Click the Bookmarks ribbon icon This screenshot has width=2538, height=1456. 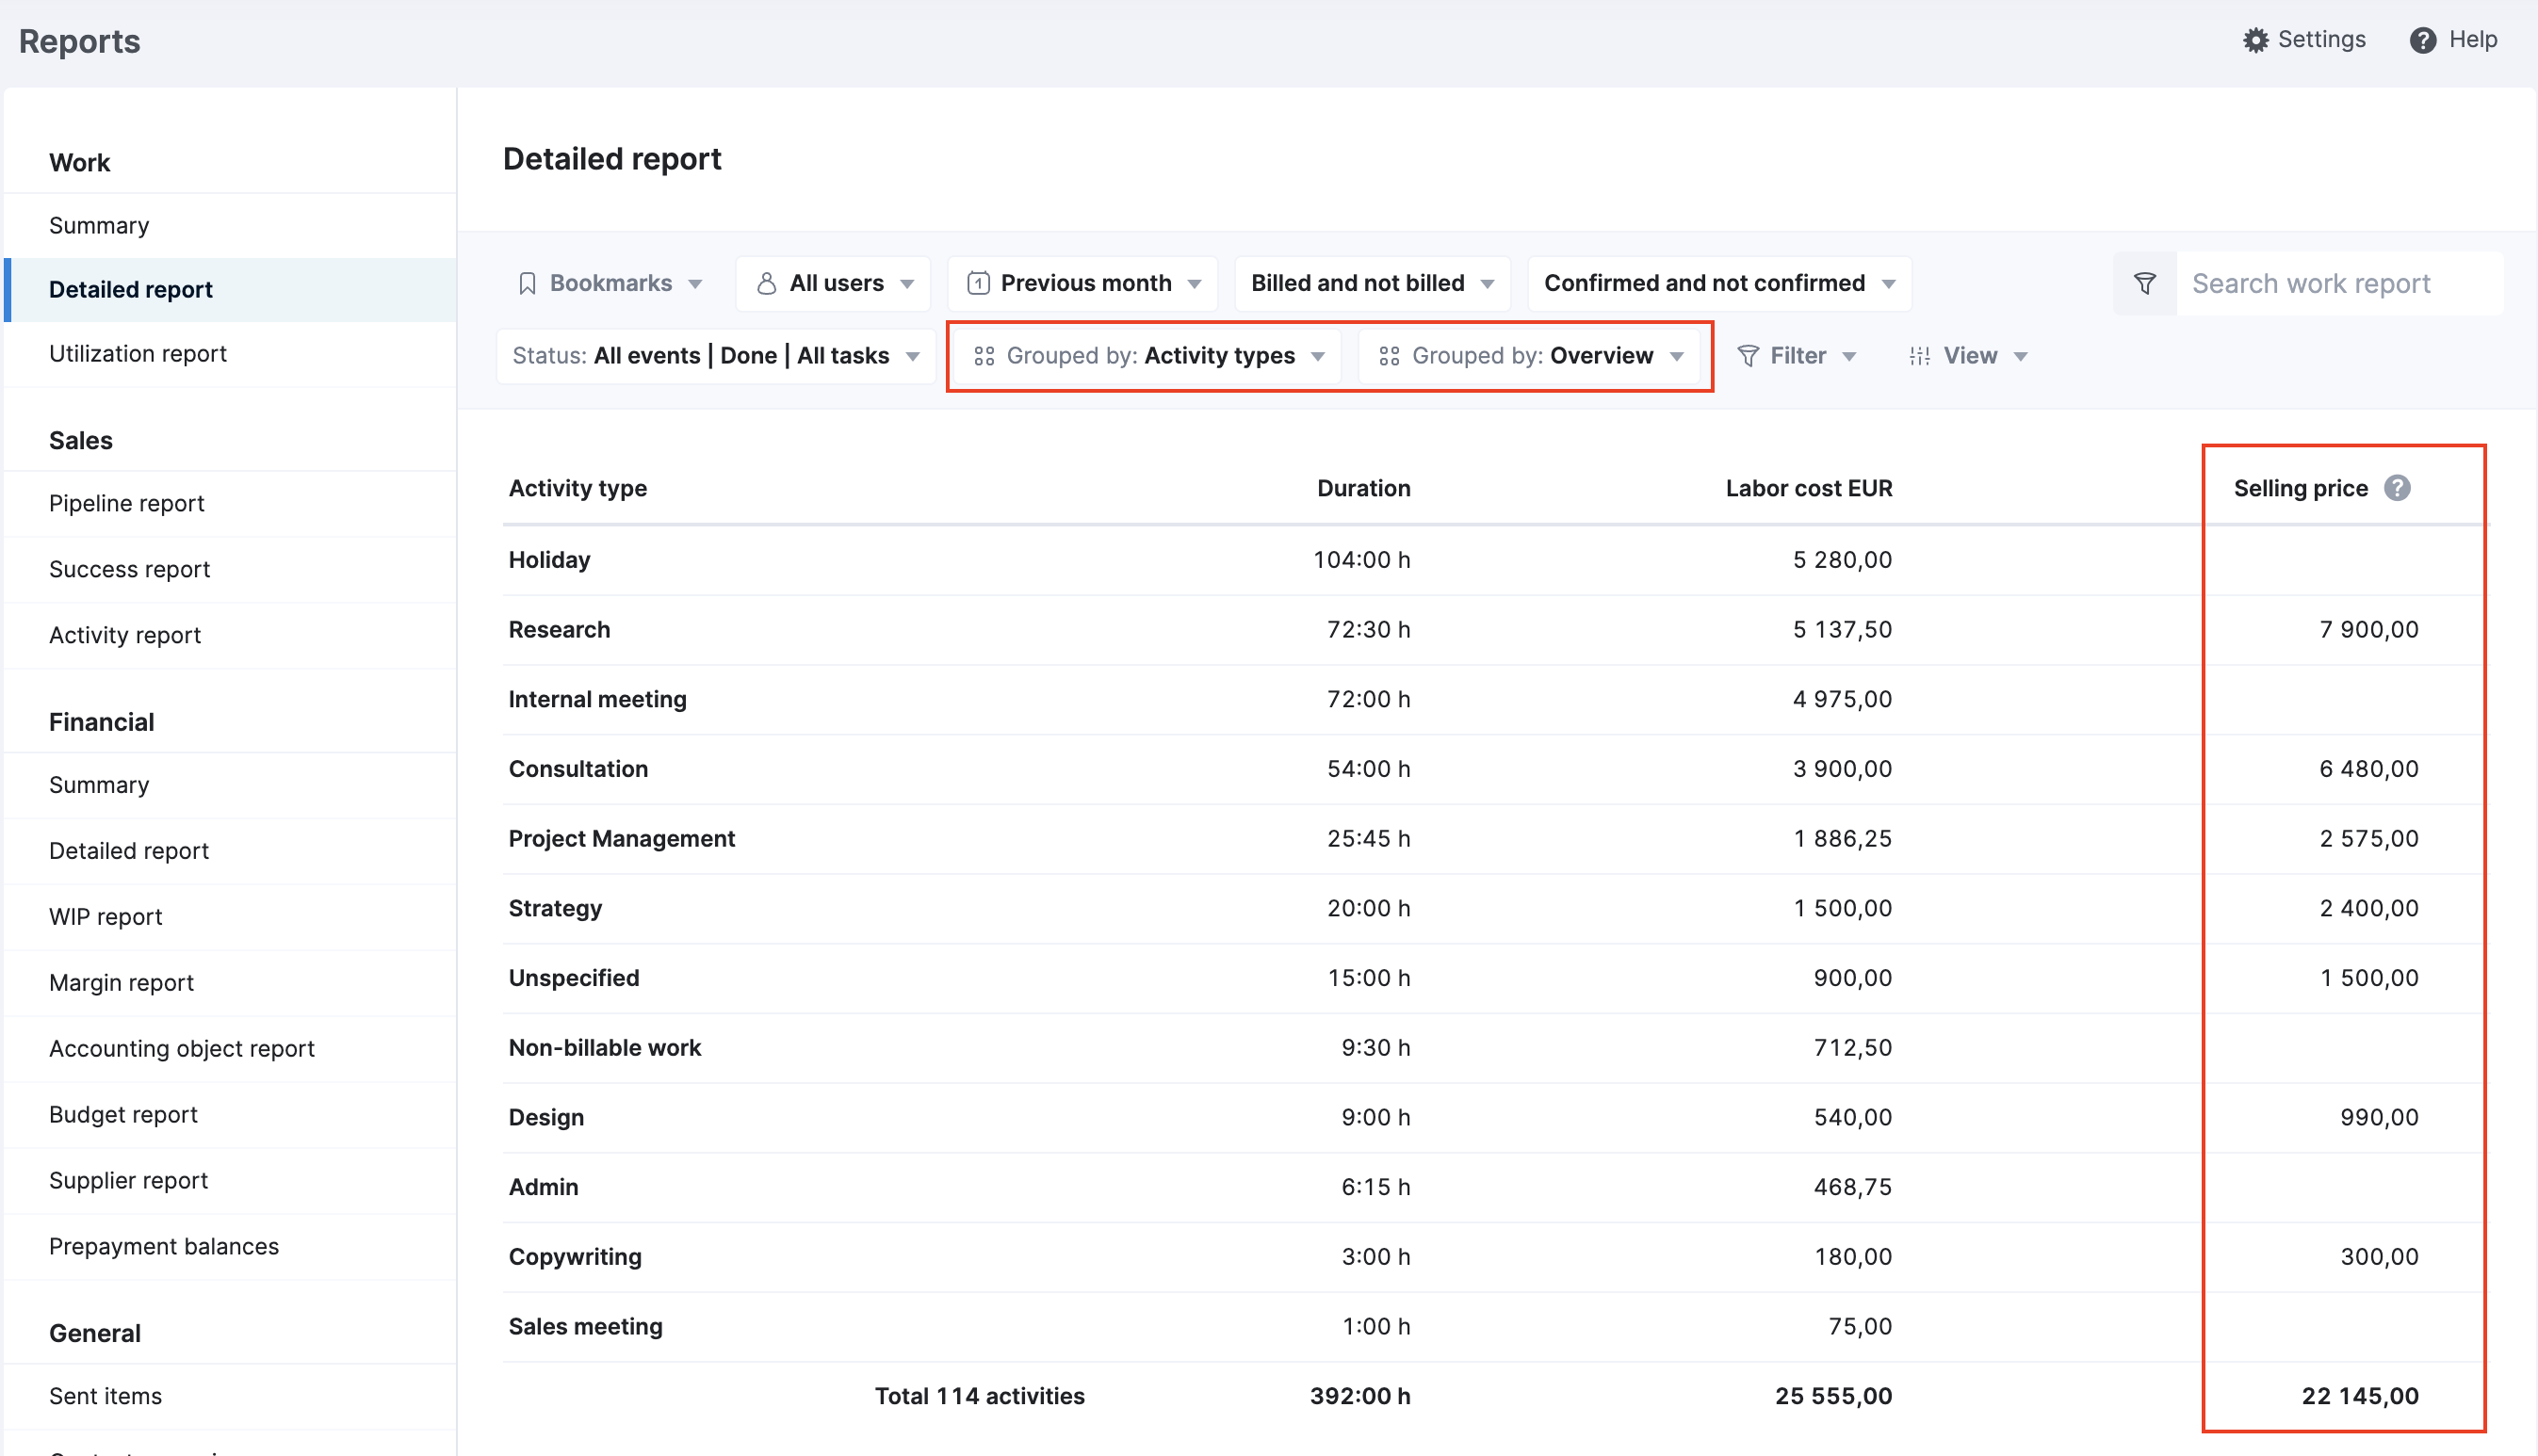(x=527, y=284)
